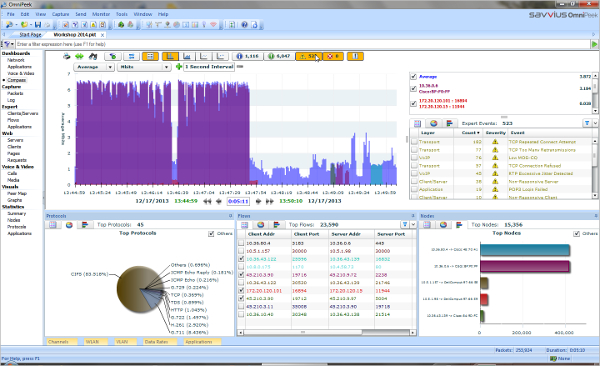Click the filter expression input field
Screen dimensions: 600x366
tap(302, 44)
